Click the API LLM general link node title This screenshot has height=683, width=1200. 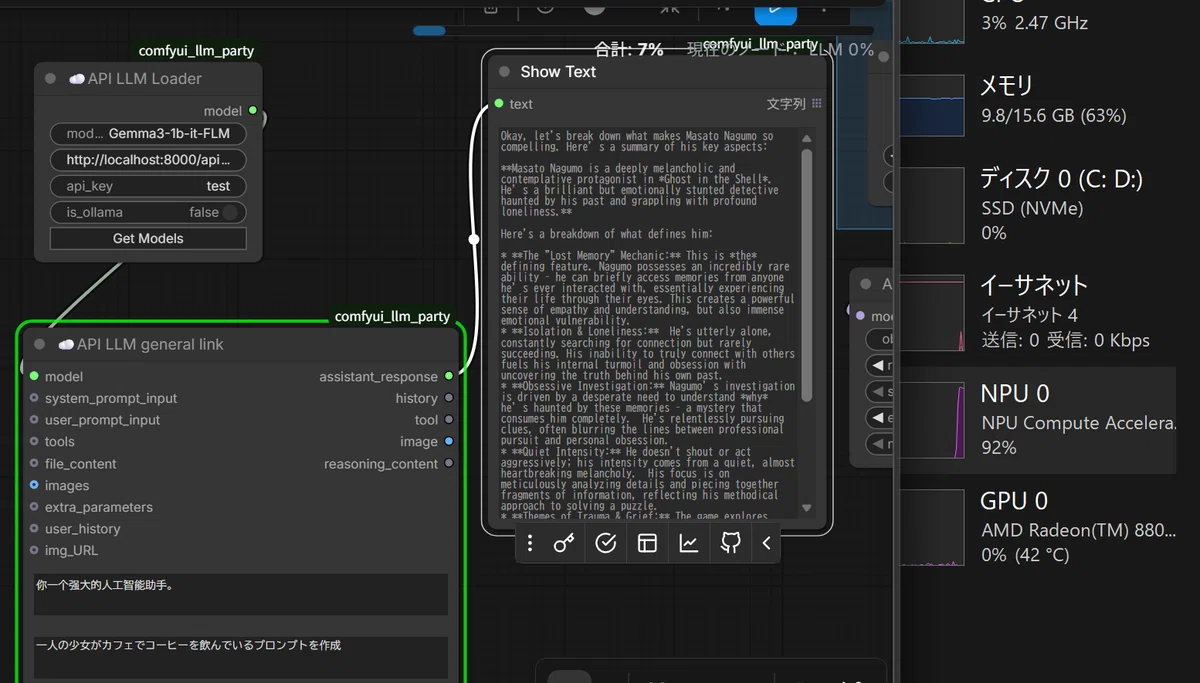pos(140,344)
